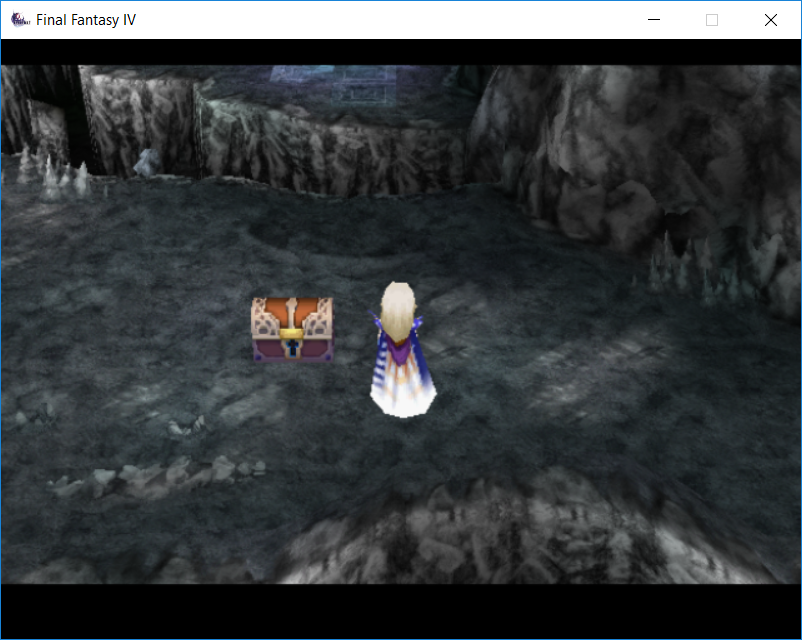
Task: Click the Final Fantasy IV title text
Action: click(86, 20)
